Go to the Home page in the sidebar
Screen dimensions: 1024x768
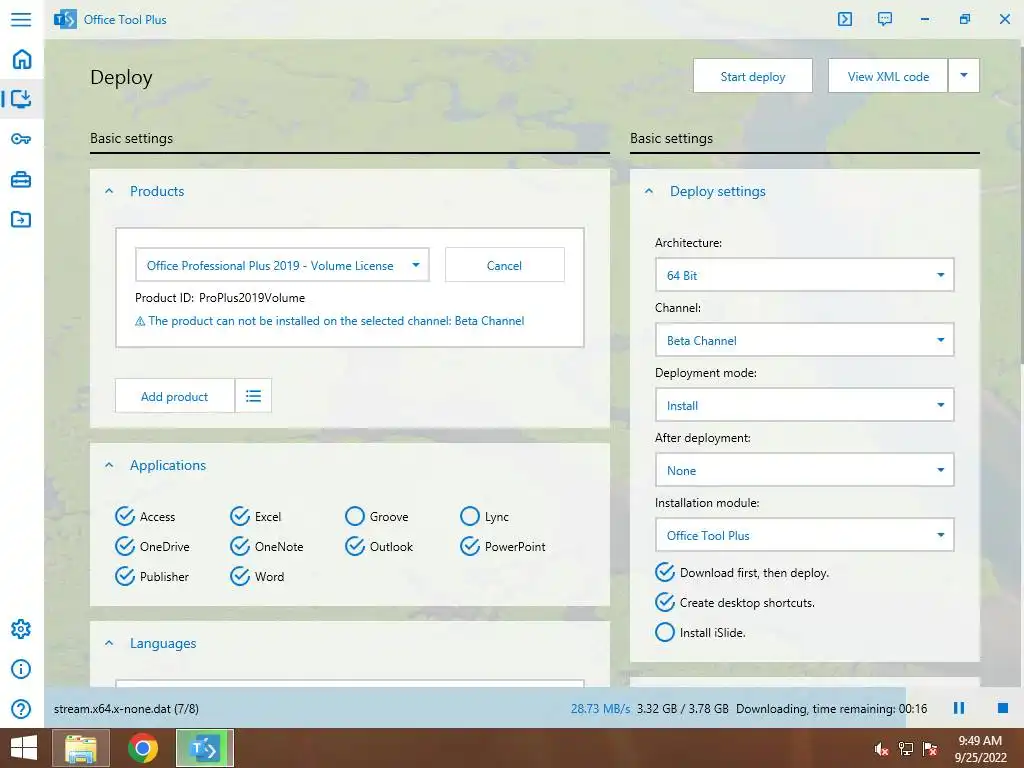click(x=22, y=59)
